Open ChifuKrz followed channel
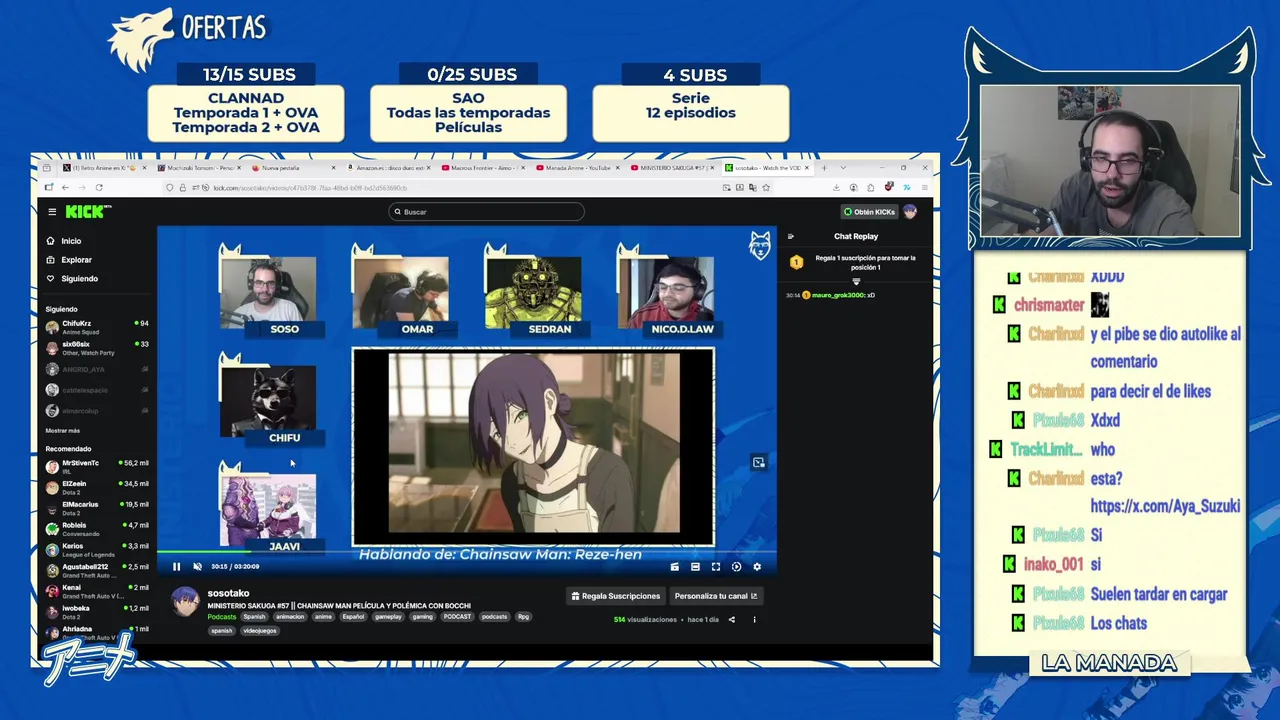 97,327
